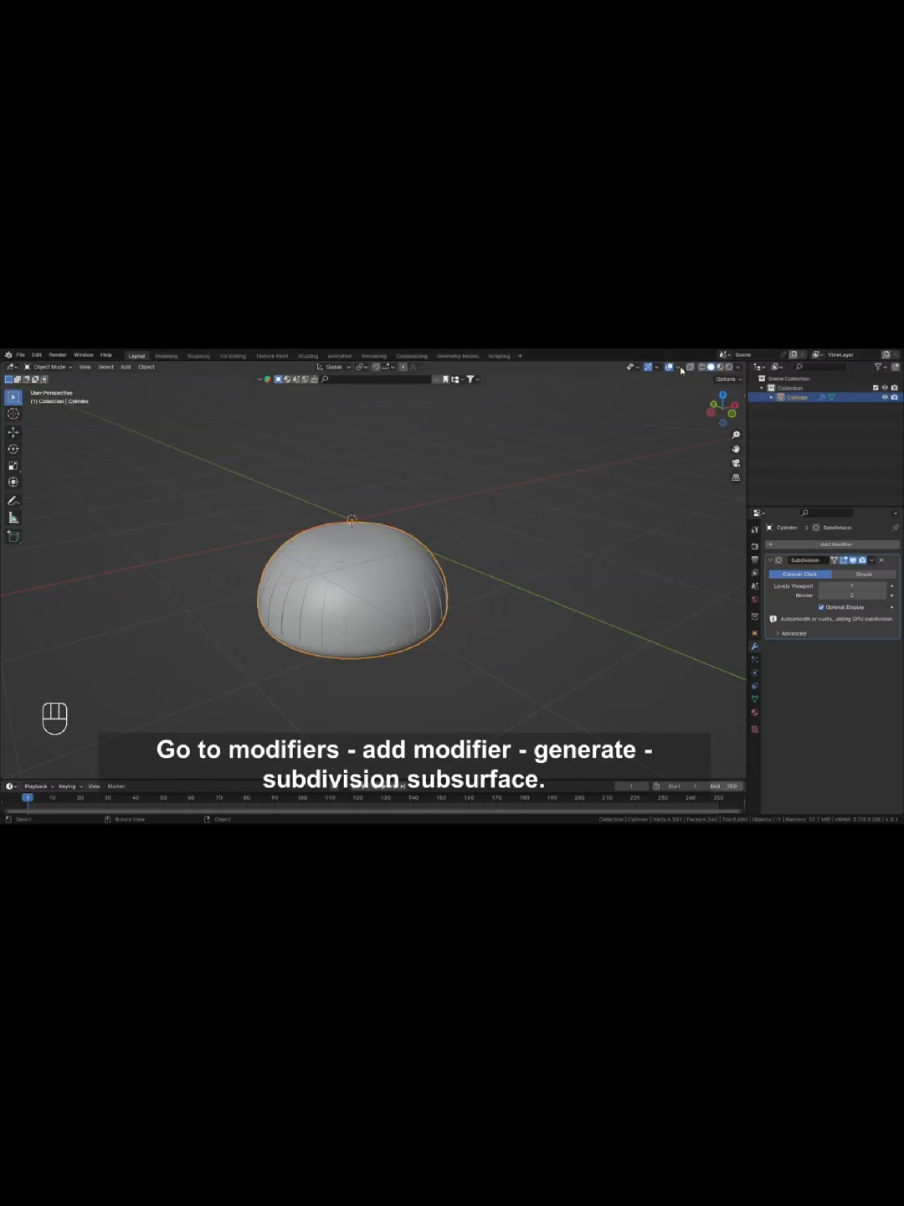904x1206 pixels.
Task: Pick the Annotate pencil tool
Action: point(13,500)
